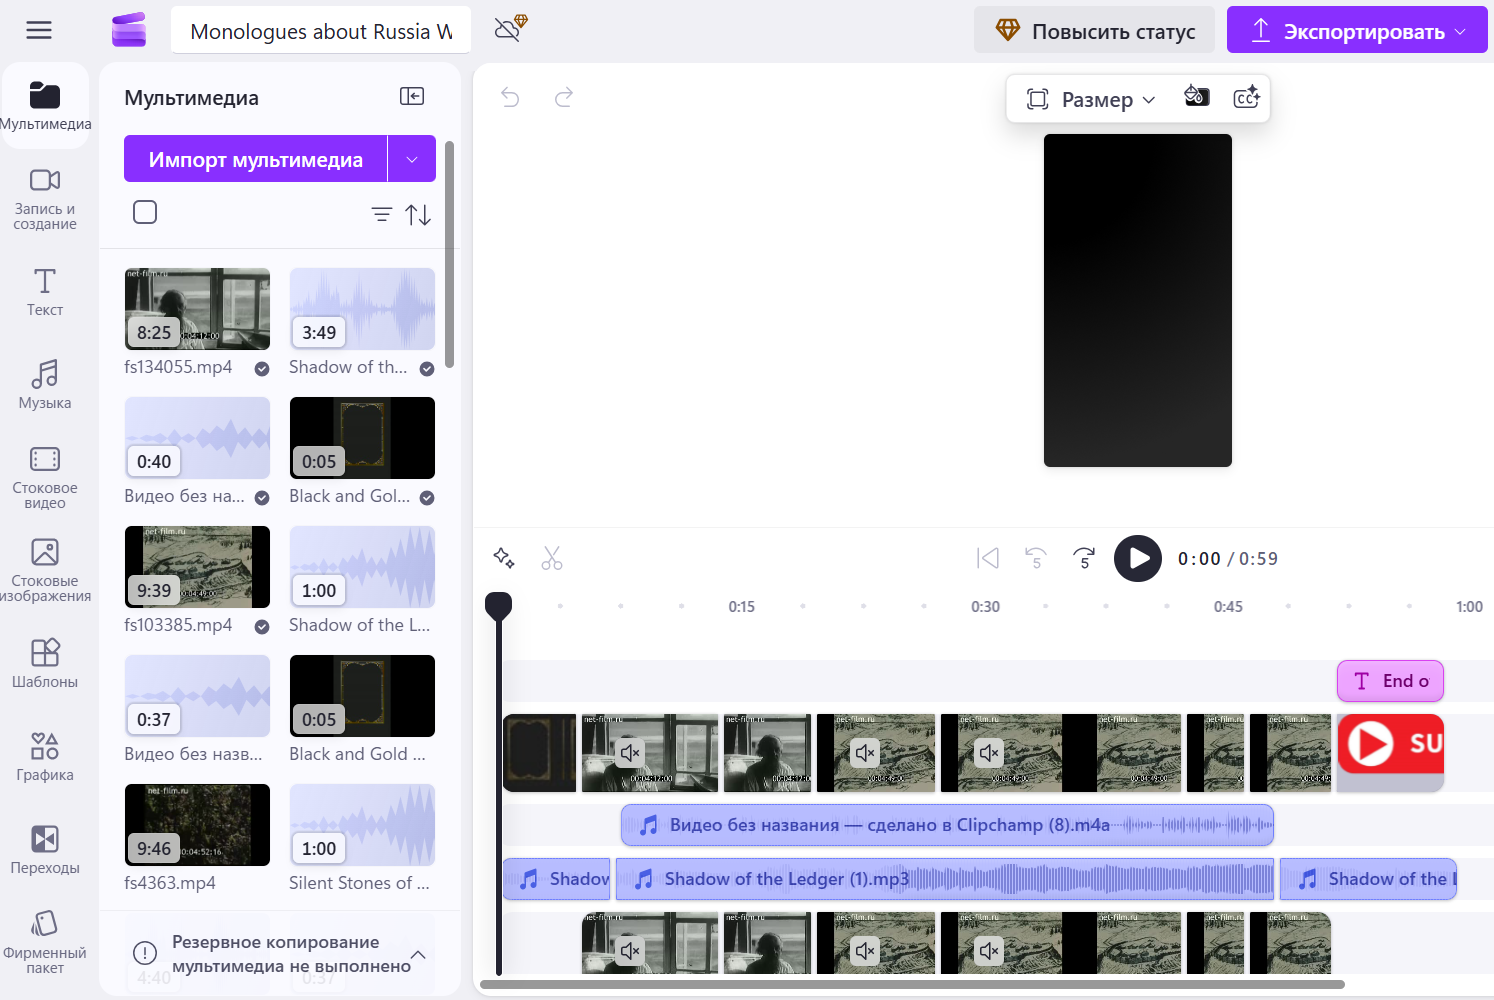Click the diamond icon on Повысить статус
This screenshot has width=1494, height=1000.
[1008, 30]
